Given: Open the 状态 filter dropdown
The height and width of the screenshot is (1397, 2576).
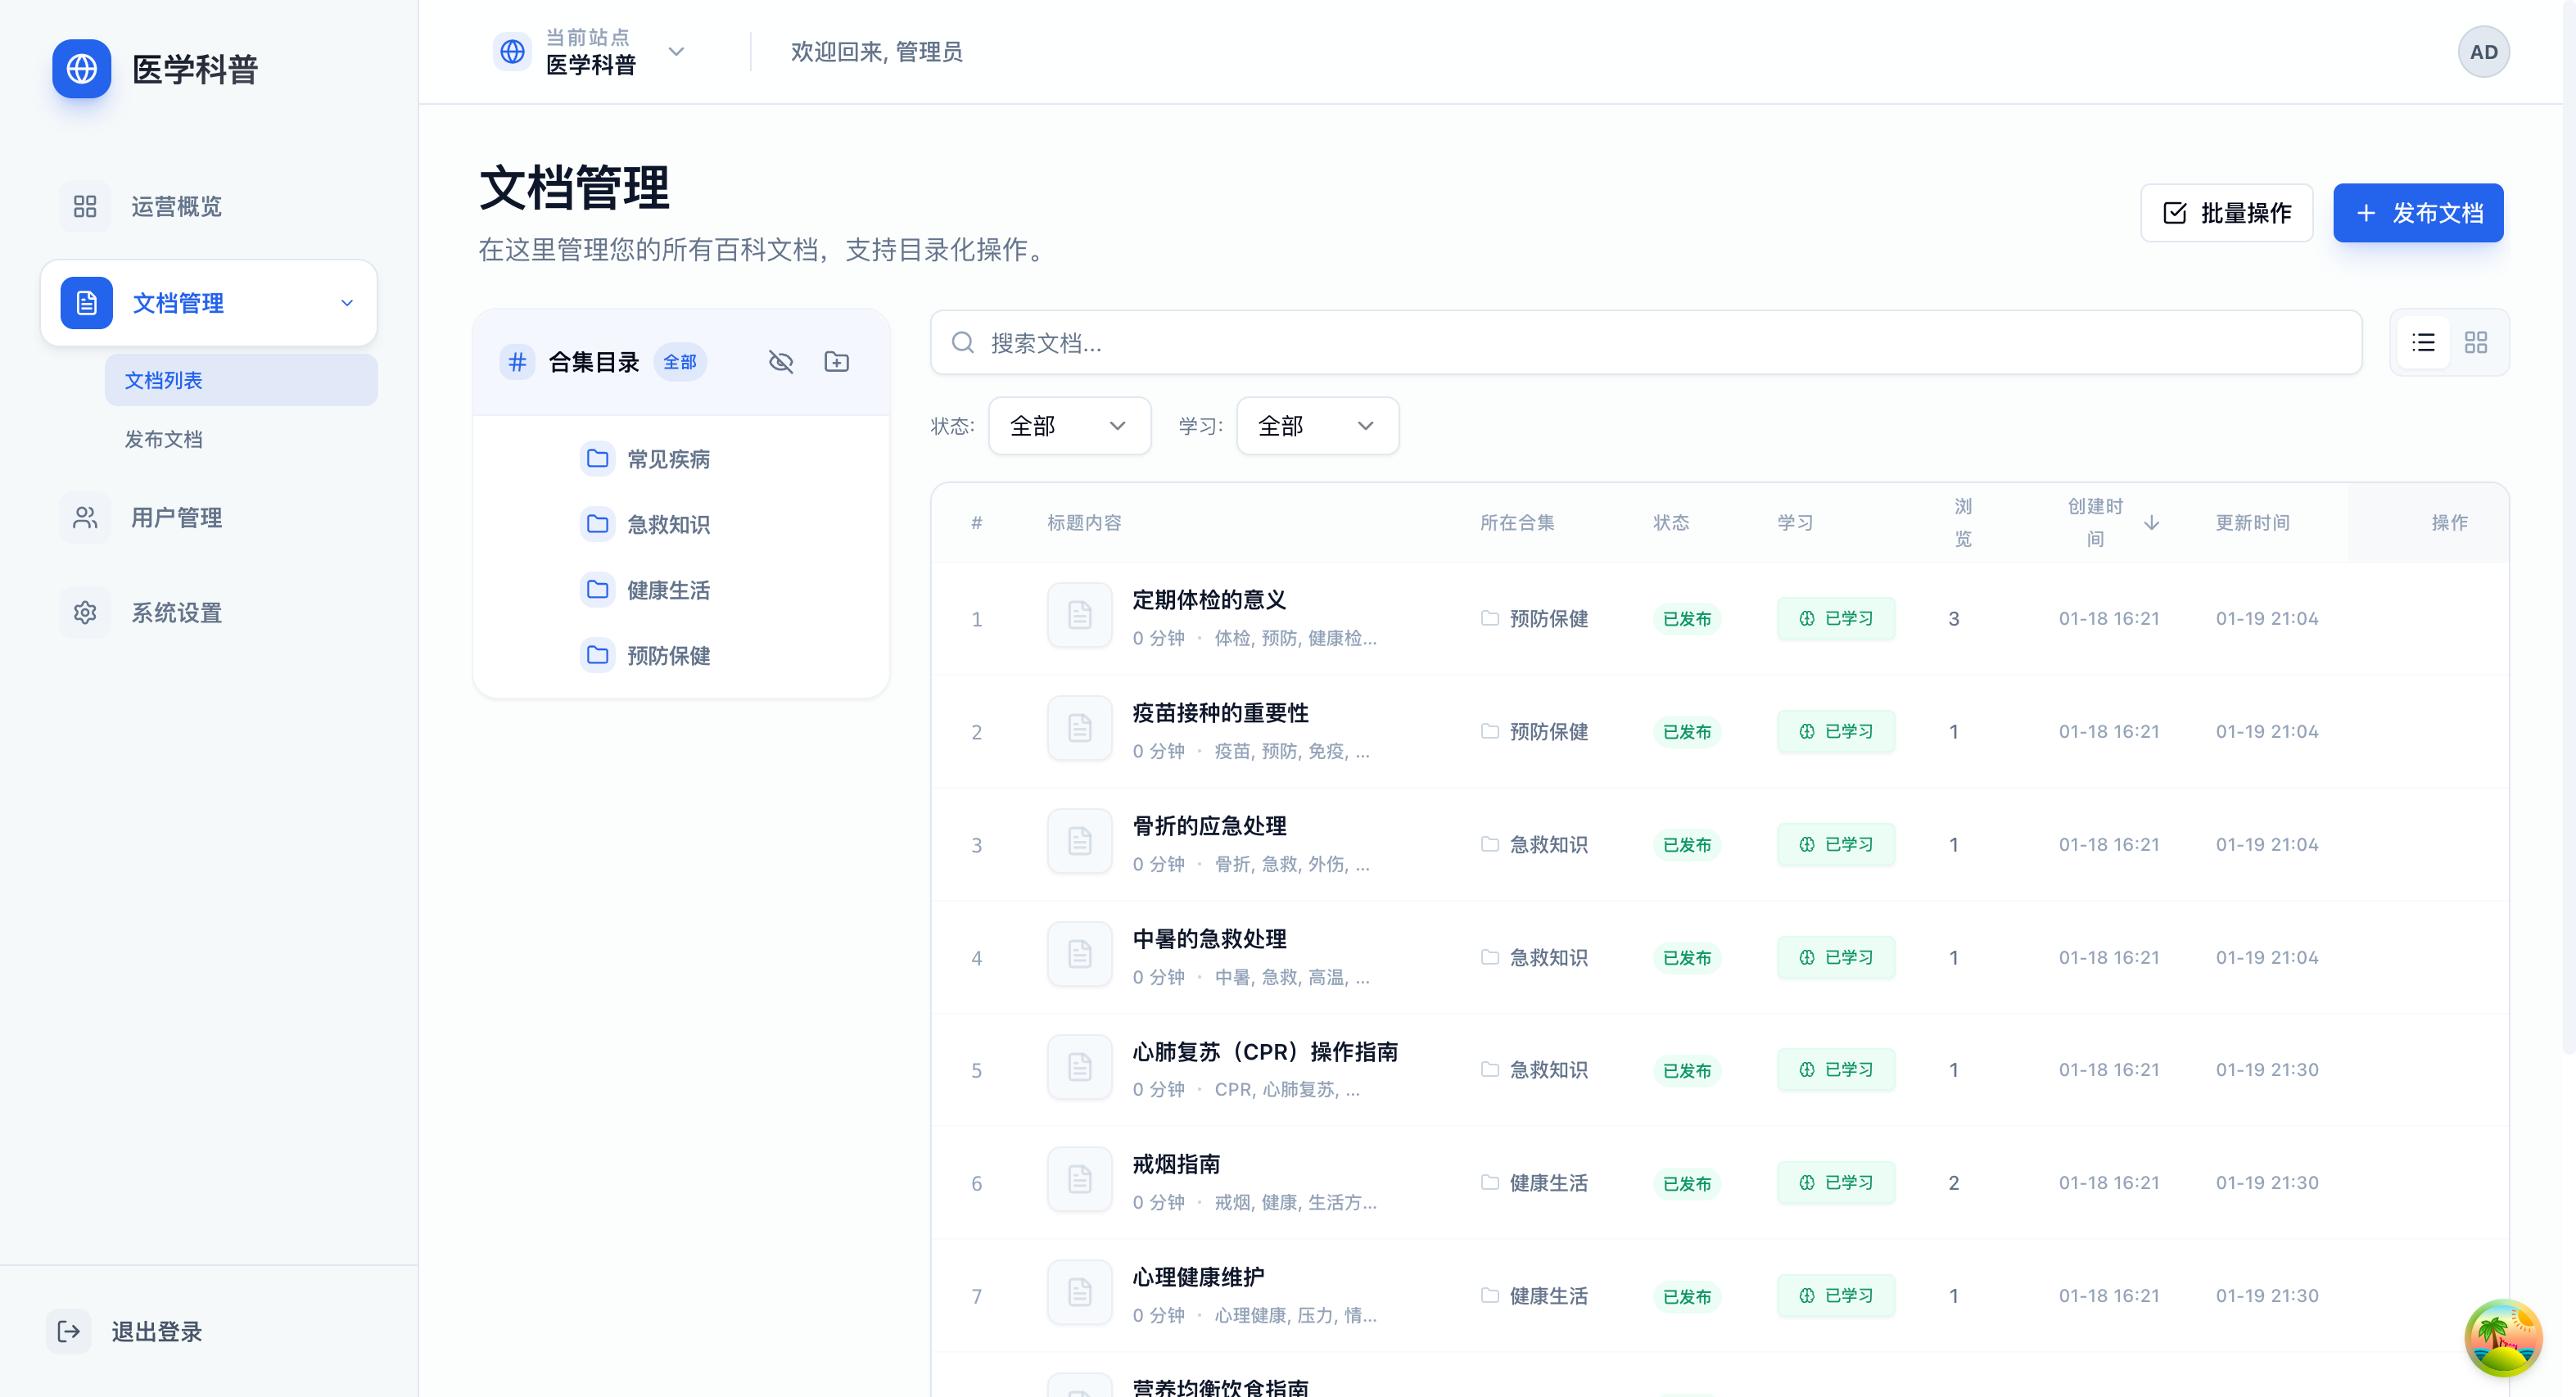Looking at the screenshot, I should click(1069, 425).
